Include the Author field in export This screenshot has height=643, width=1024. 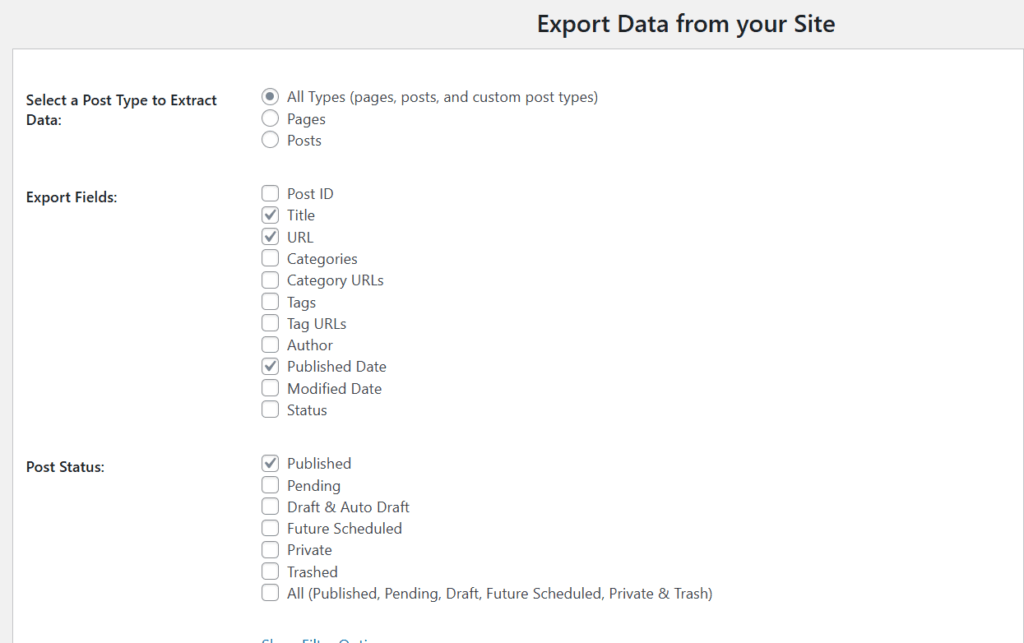click(x=270, y=345)
